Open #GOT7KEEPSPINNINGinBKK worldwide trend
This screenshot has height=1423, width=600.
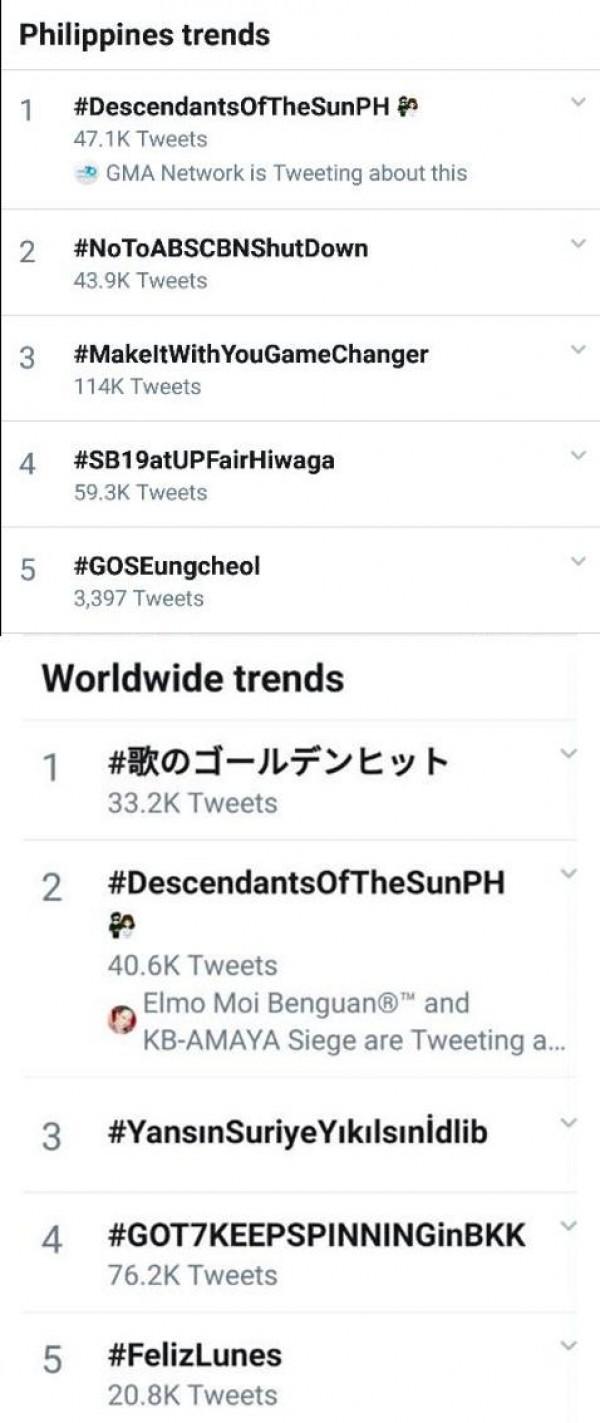[x=316, y=1236]
